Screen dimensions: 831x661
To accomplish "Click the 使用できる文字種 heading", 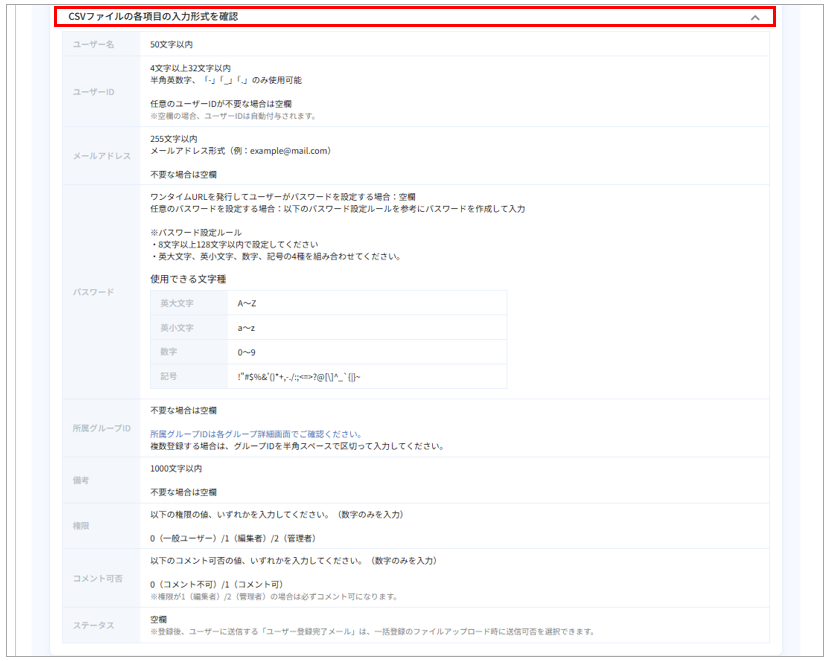I will pyautogui.click(x=188, y=279).
